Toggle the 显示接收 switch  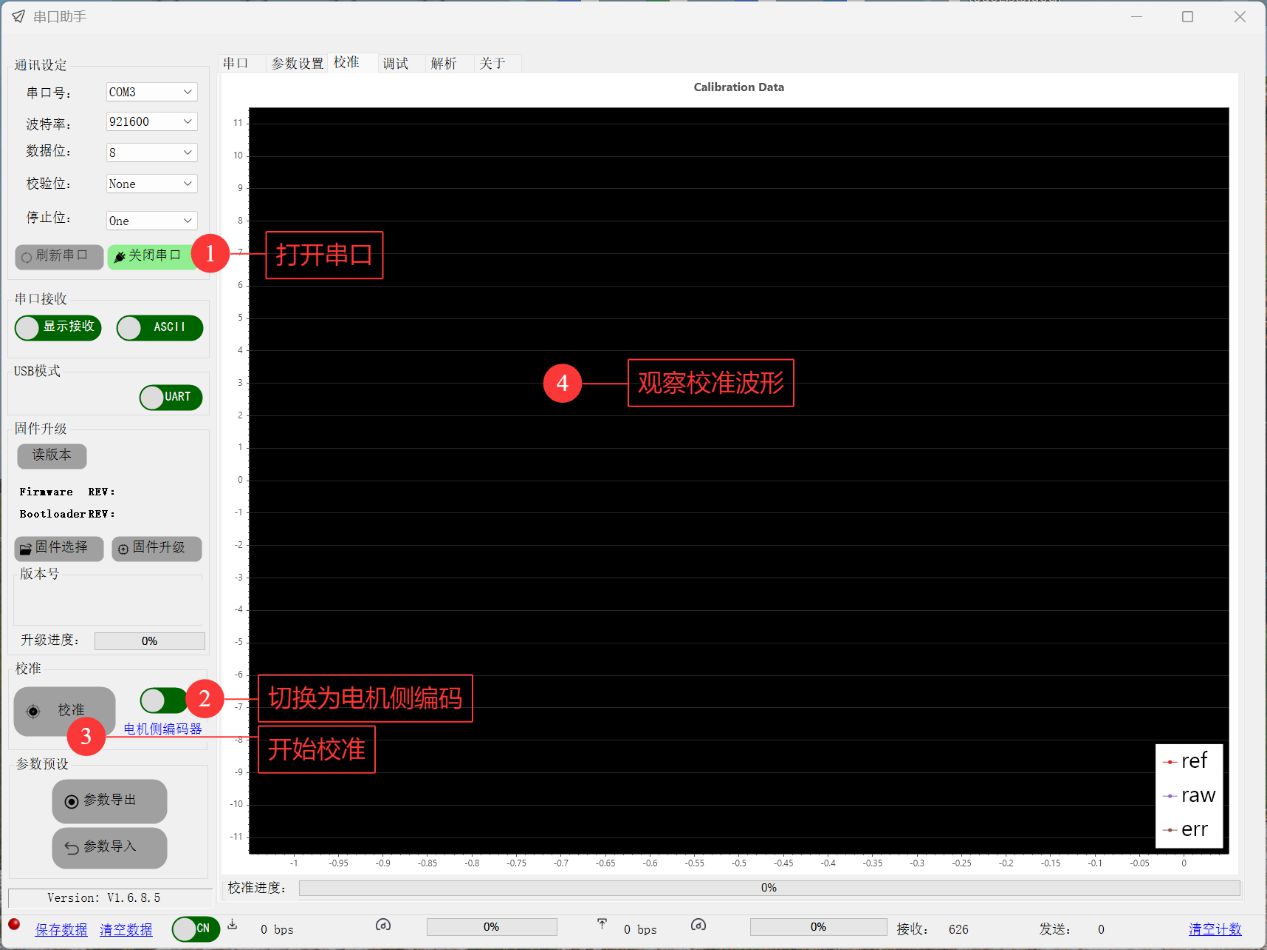tap(58, 327)
